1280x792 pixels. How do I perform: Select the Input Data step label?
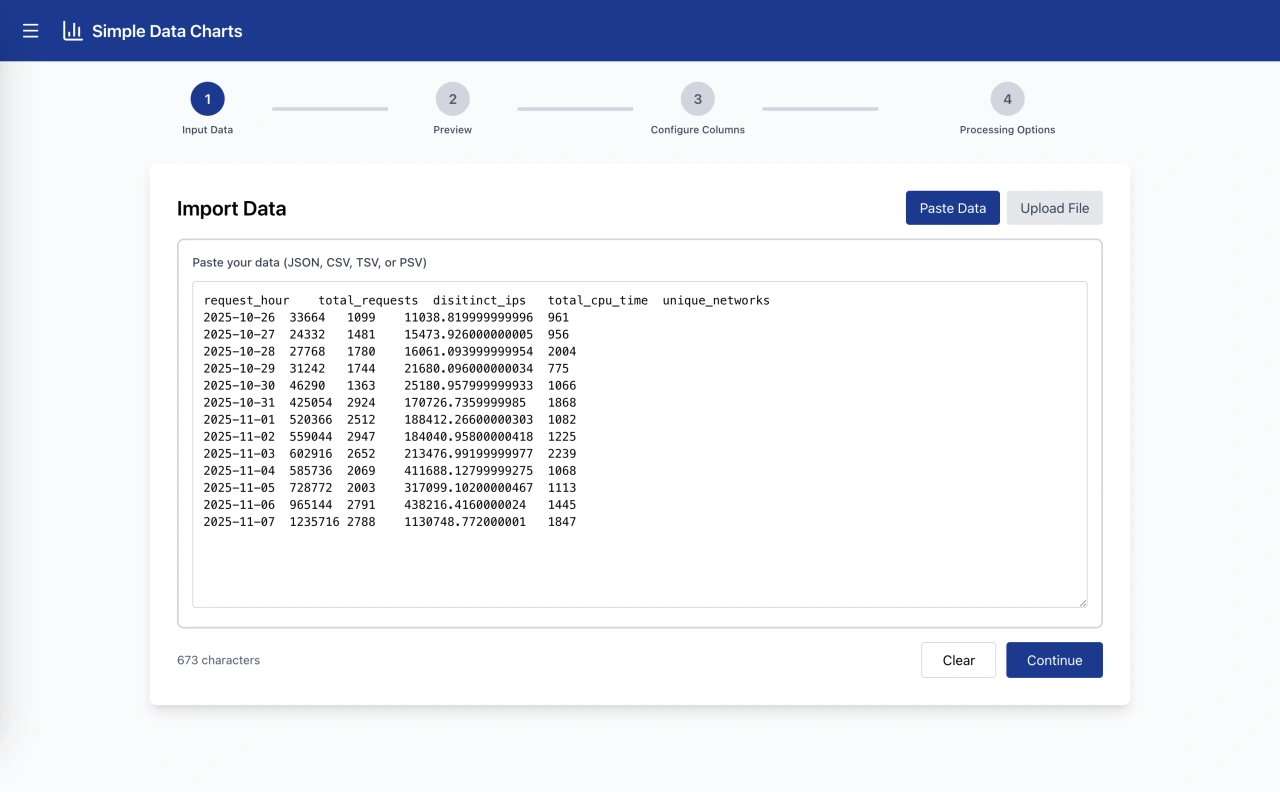[x=207, y=129]
